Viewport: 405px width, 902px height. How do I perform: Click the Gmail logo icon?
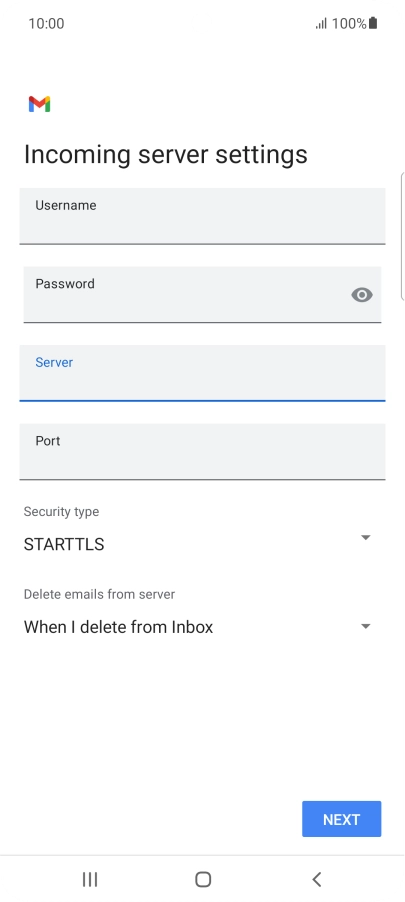[x=40, y=104]
